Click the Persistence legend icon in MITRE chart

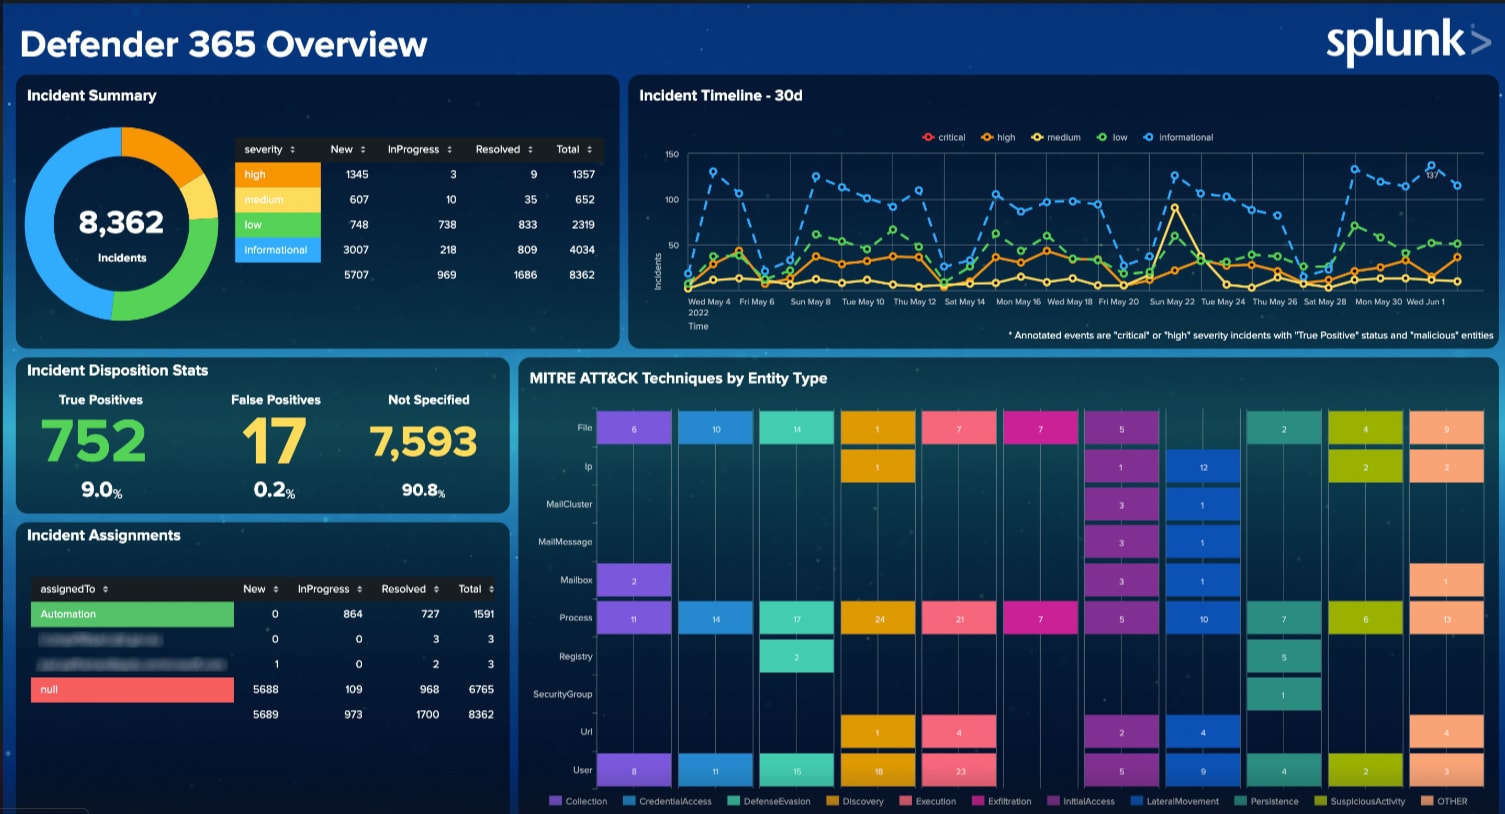(x=1241, y=801)
